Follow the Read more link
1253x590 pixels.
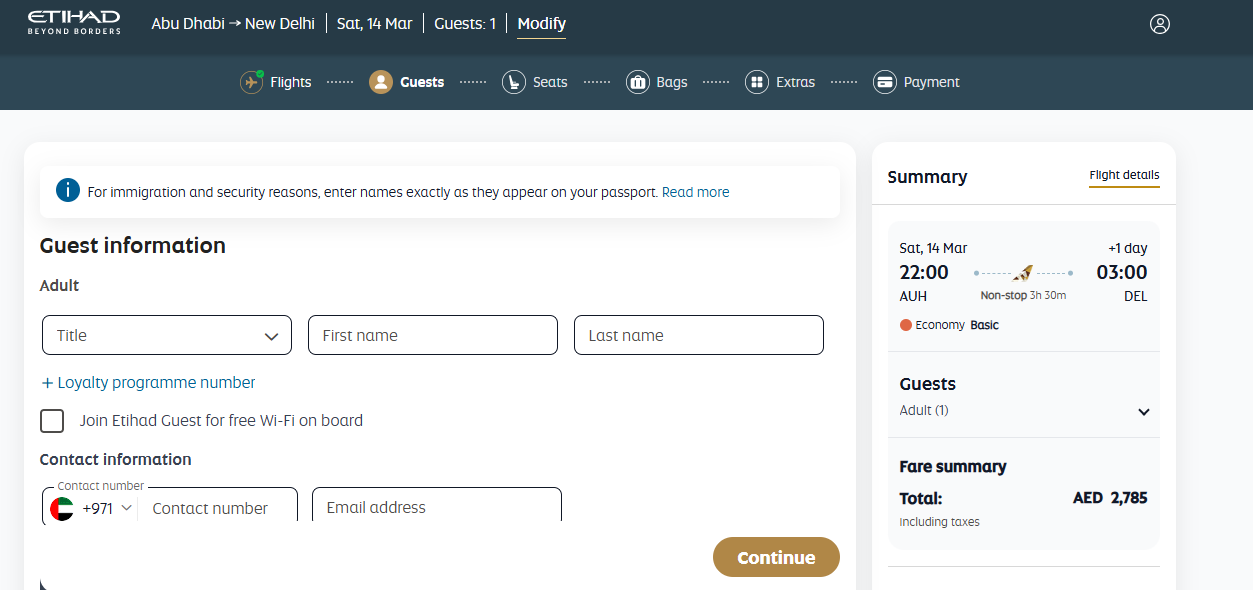tap(695, 192)
